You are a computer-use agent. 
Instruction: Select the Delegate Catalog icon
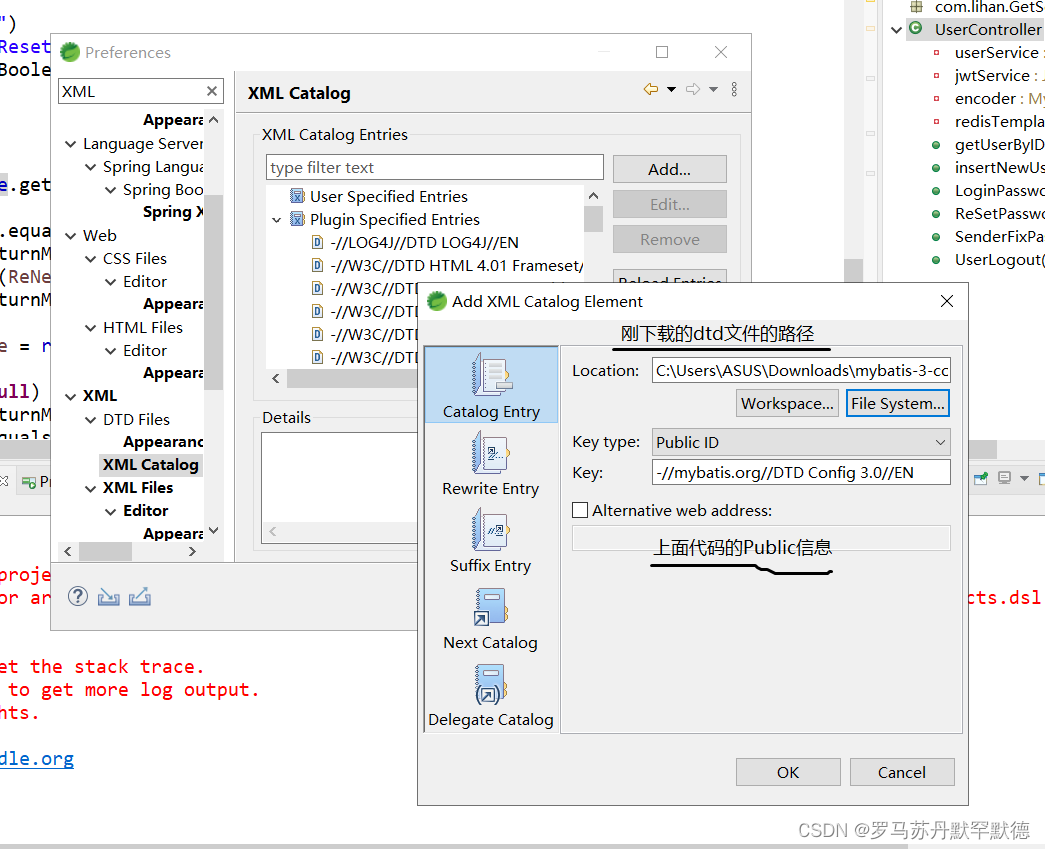point(491,684)
